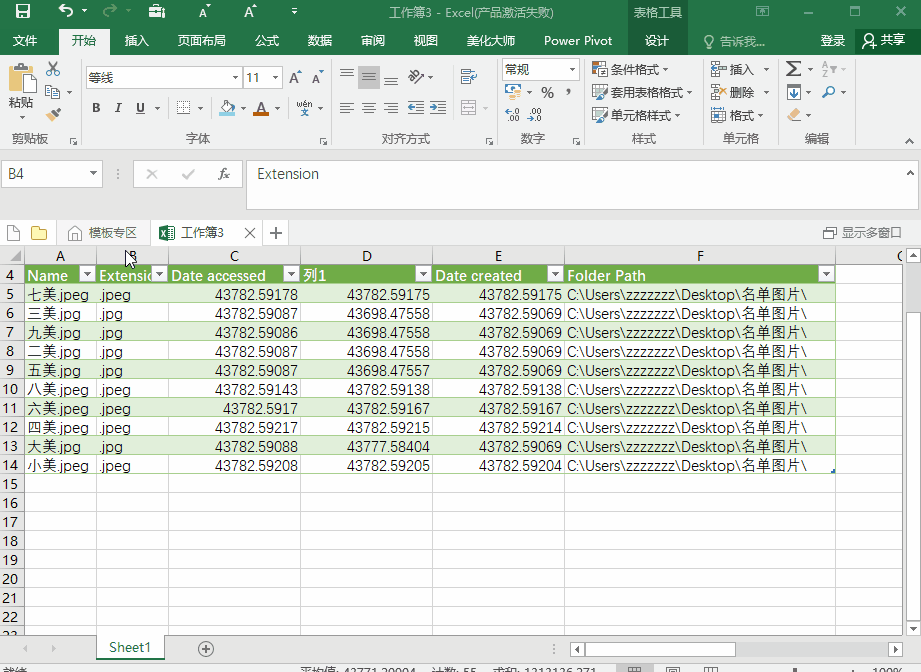
Task: Click the AutoSum sigma icon
Action: coord(793,69)
